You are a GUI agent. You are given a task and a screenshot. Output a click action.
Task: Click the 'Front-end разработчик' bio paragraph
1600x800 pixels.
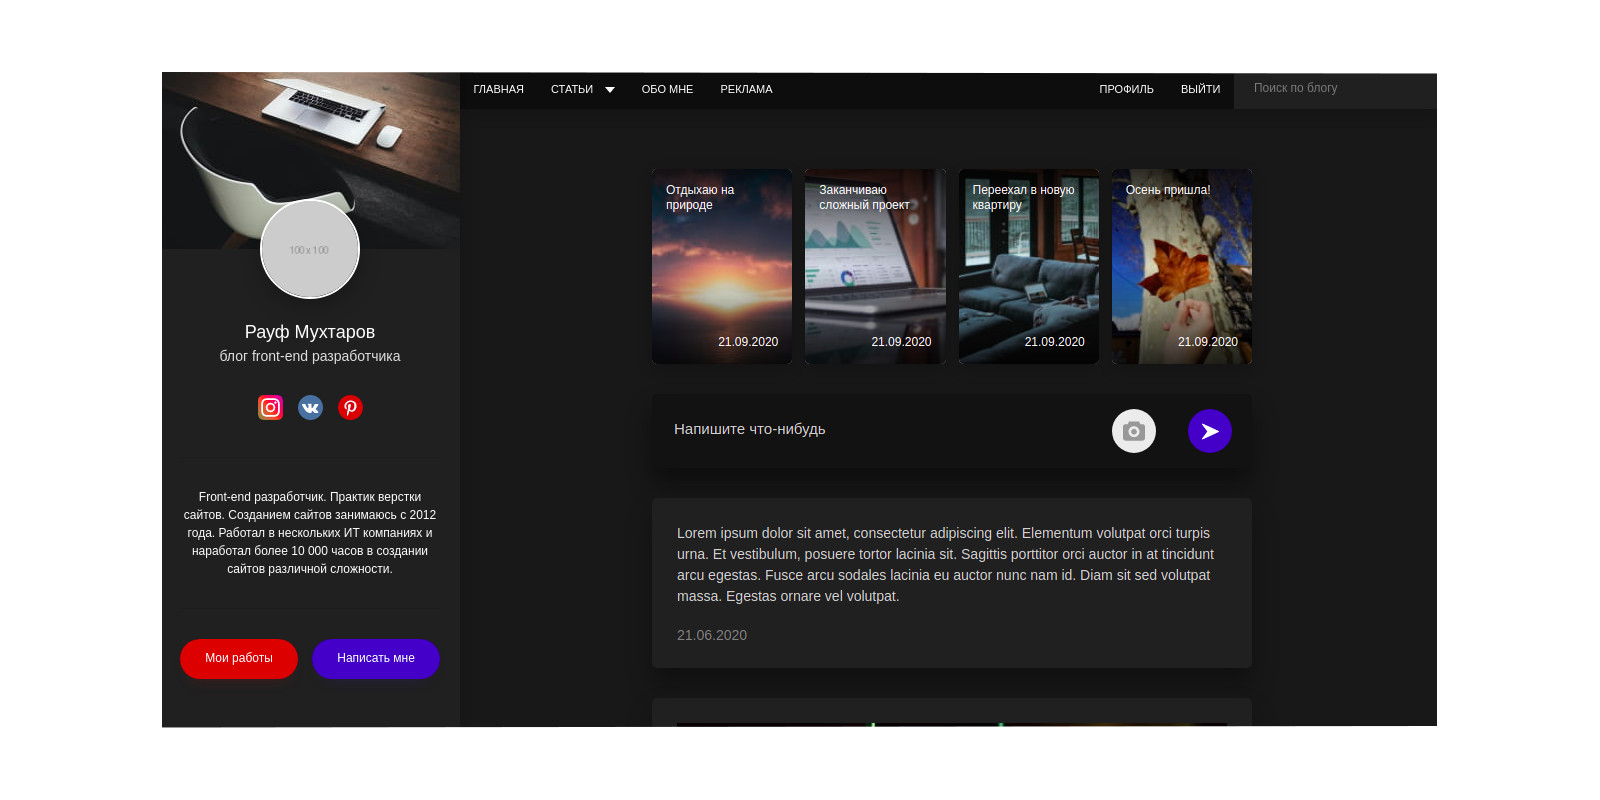point(310,533)
